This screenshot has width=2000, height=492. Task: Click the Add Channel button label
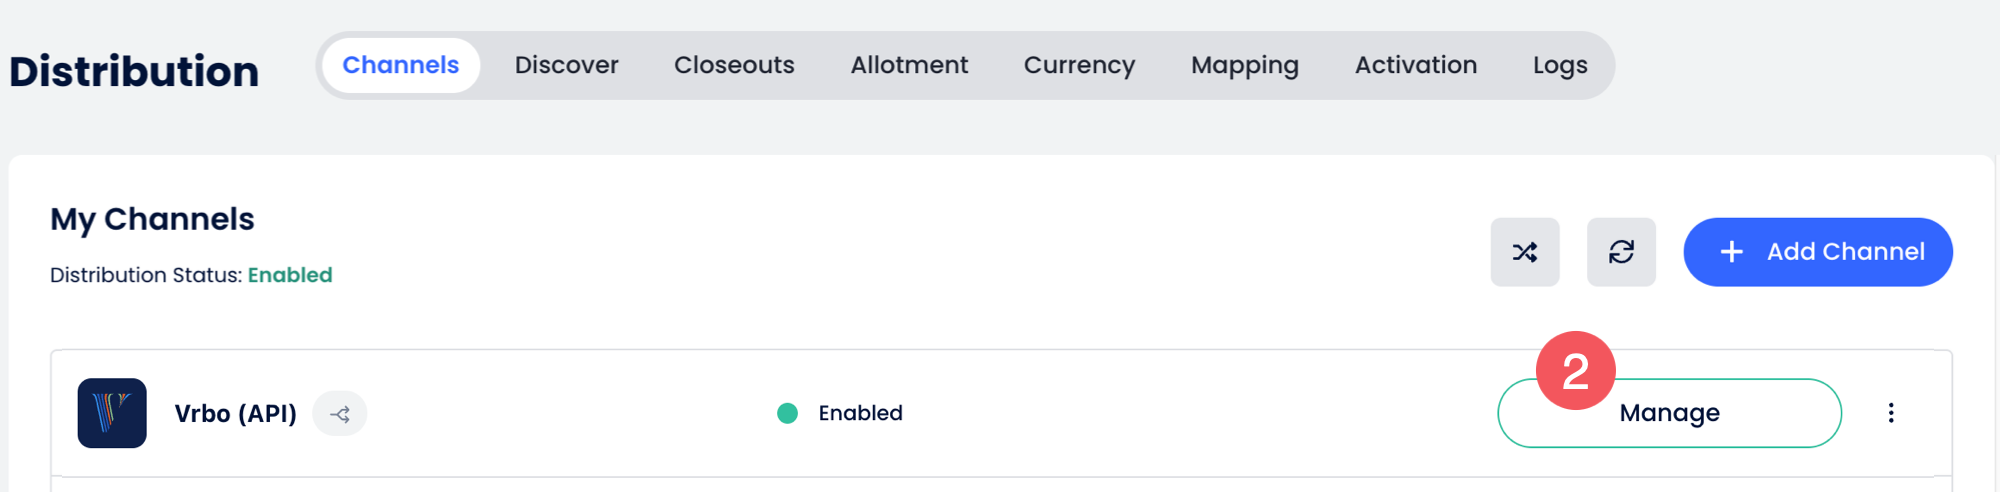tap(1845, 252)
